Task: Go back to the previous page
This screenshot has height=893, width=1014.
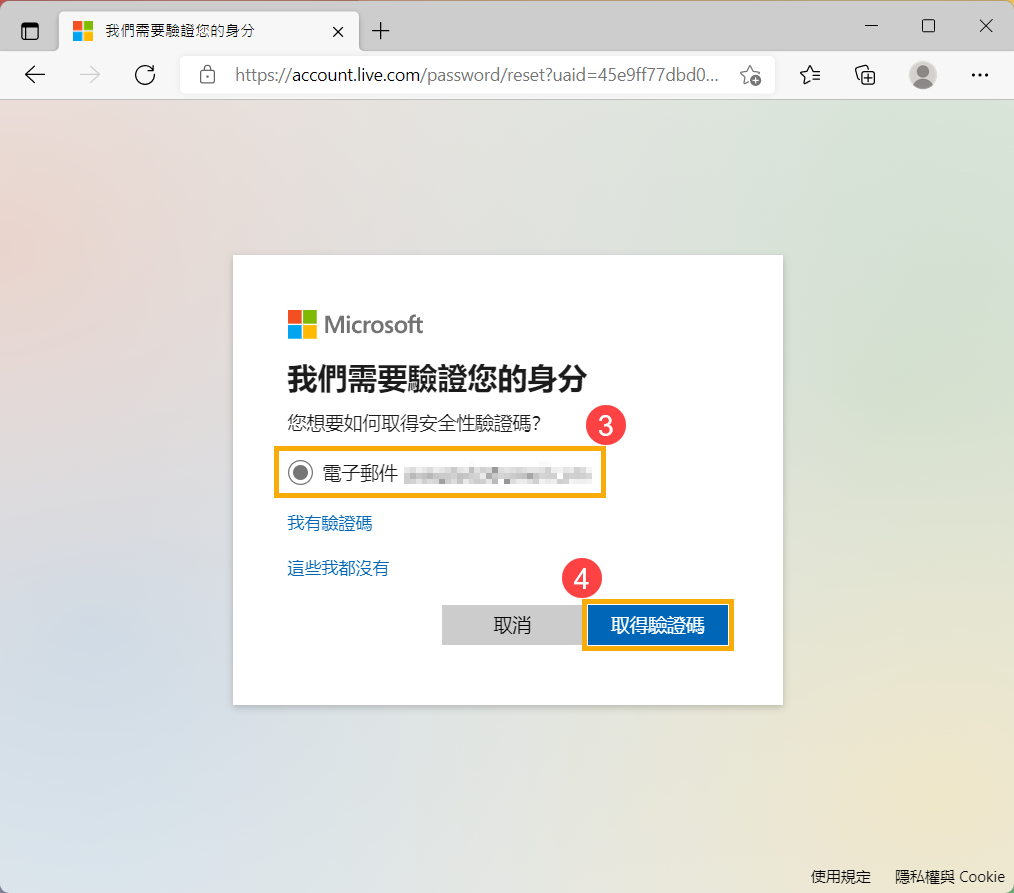Action: (x=35, y=75)
